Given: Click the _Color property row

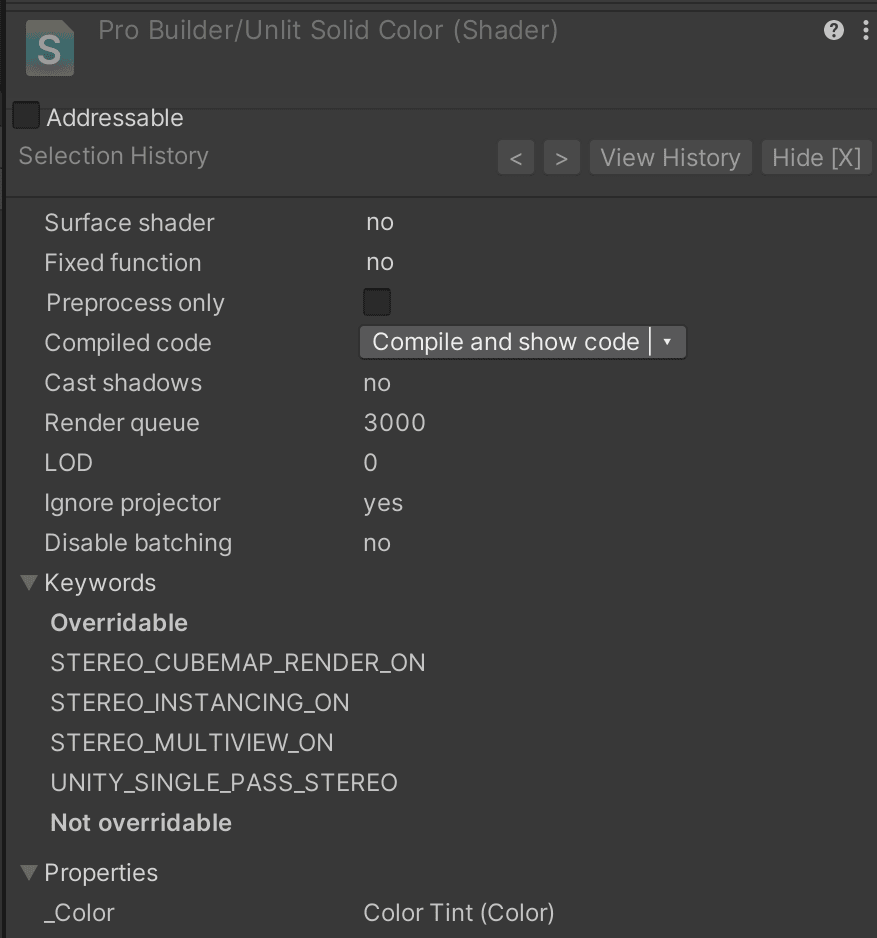Looking at the screenshot, I should (80, 913).
